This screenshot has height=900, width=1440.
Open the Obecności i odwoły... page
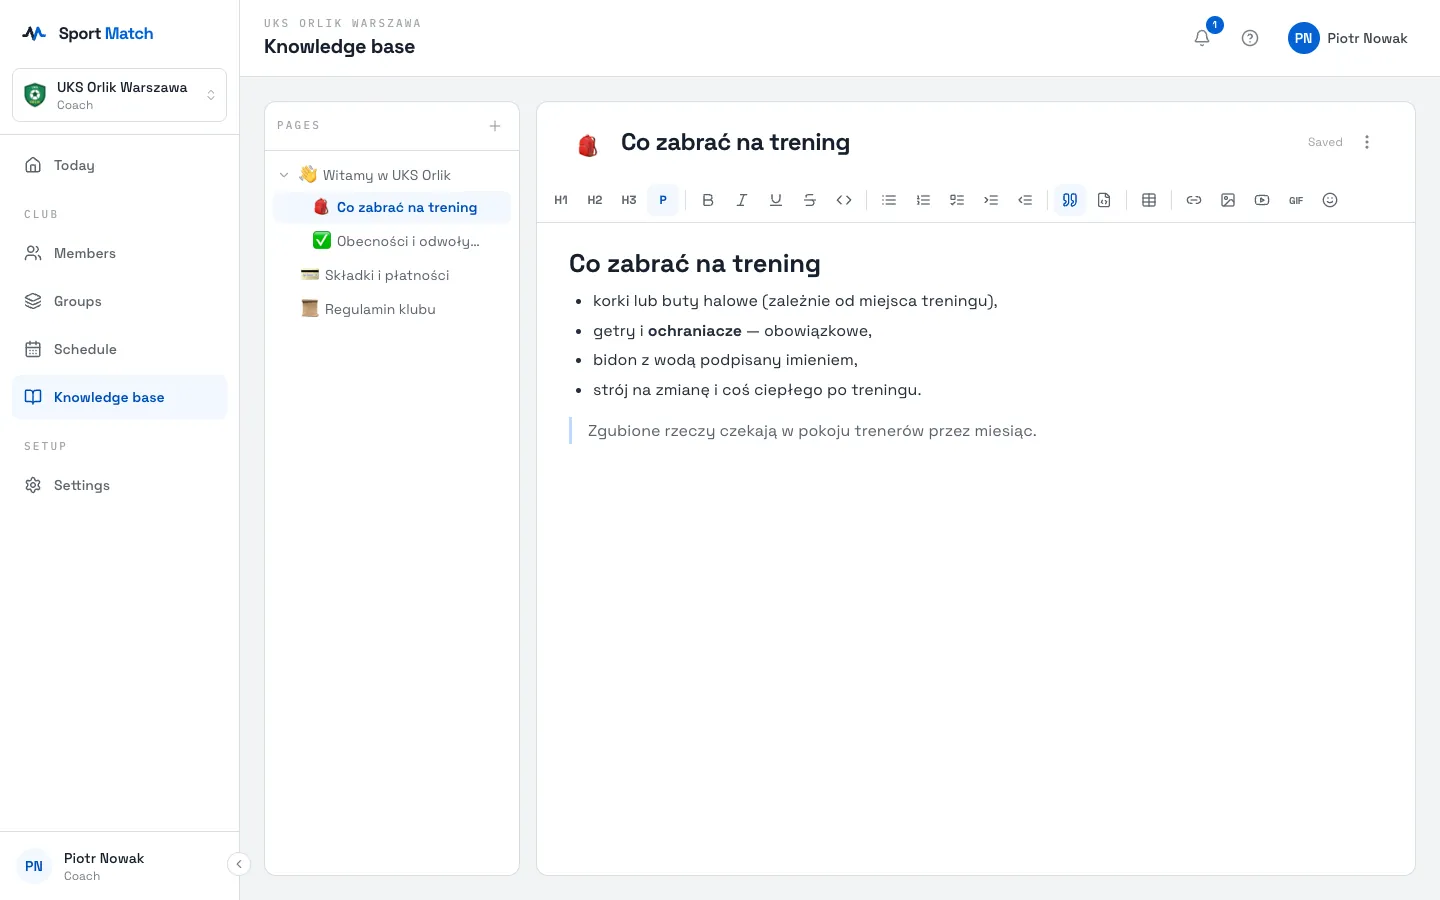pos(392,241)
